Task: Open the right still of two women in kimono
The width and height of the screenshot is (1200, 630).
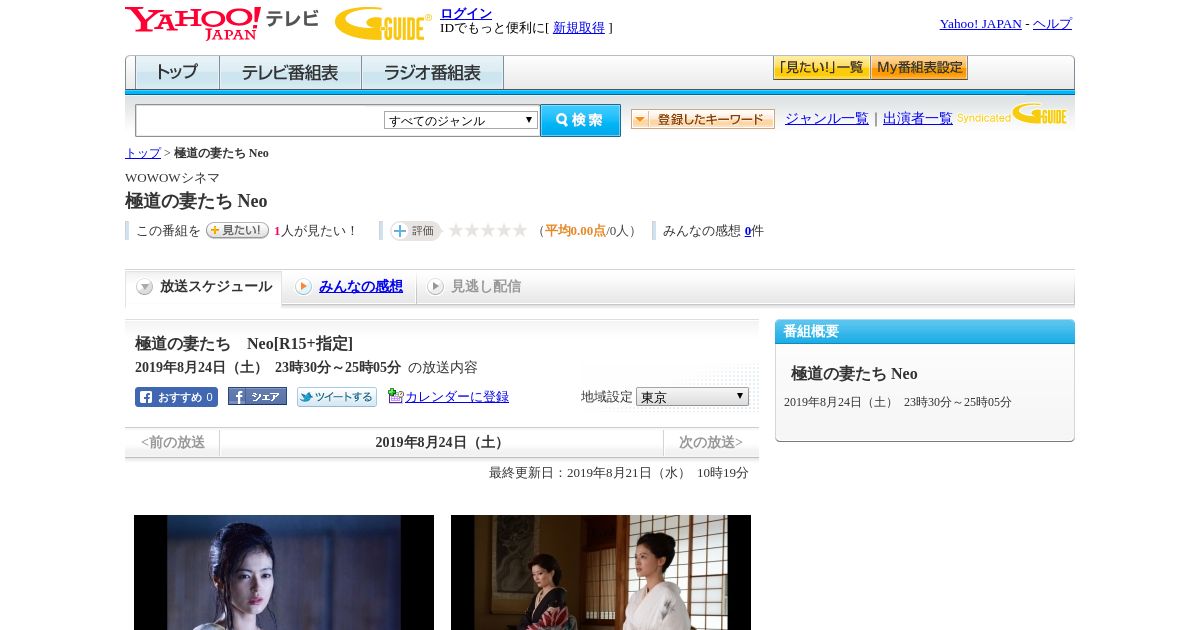Action: pyautogui.click(x=601, y=572)
